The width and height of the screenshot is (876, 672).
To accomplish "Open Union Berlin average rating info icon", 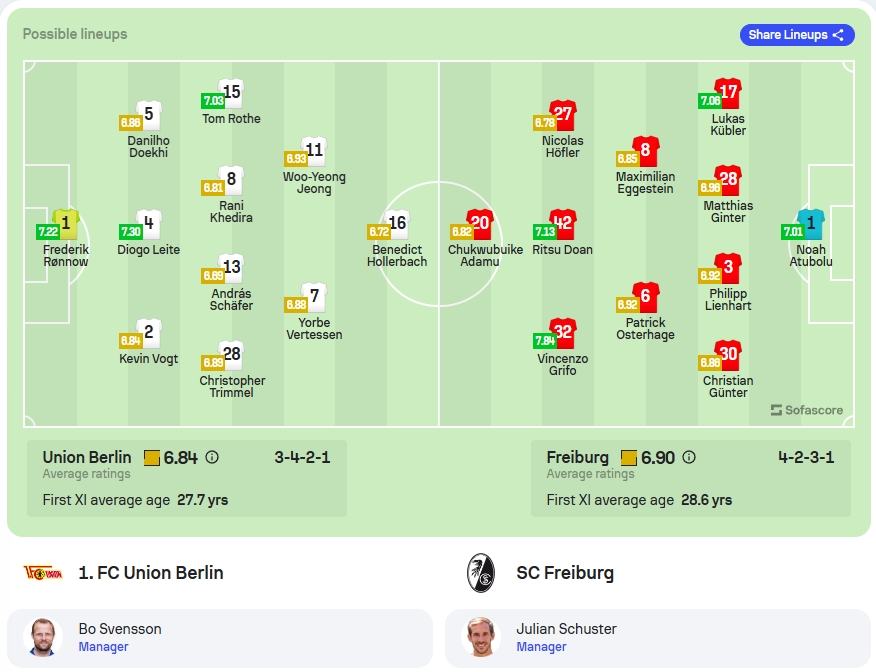I will 212,457.
